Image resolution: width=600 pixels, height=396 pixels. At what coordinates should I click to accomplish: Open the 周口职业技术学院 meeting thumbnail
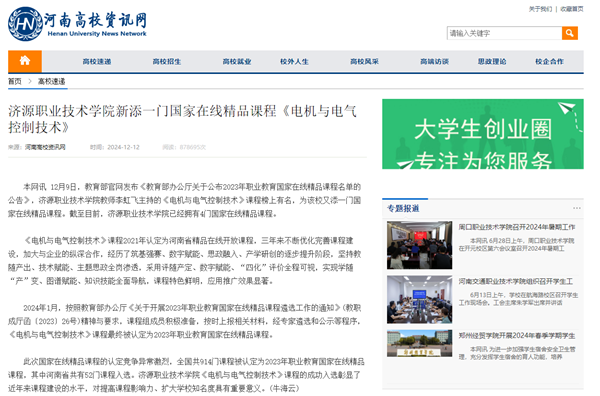(419, 245)
